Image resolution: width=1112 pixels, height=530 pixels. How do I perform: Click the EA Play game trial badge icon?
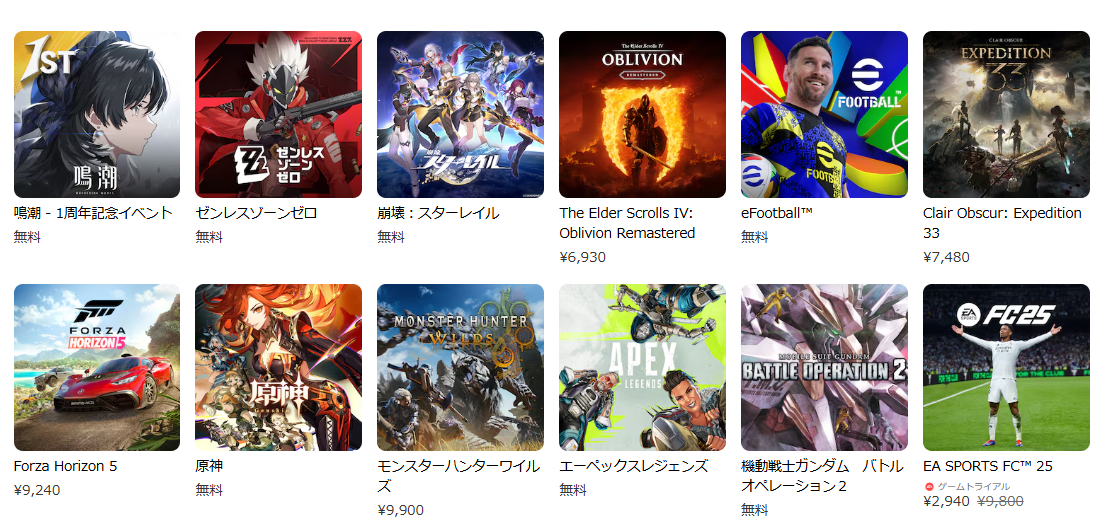929,487
